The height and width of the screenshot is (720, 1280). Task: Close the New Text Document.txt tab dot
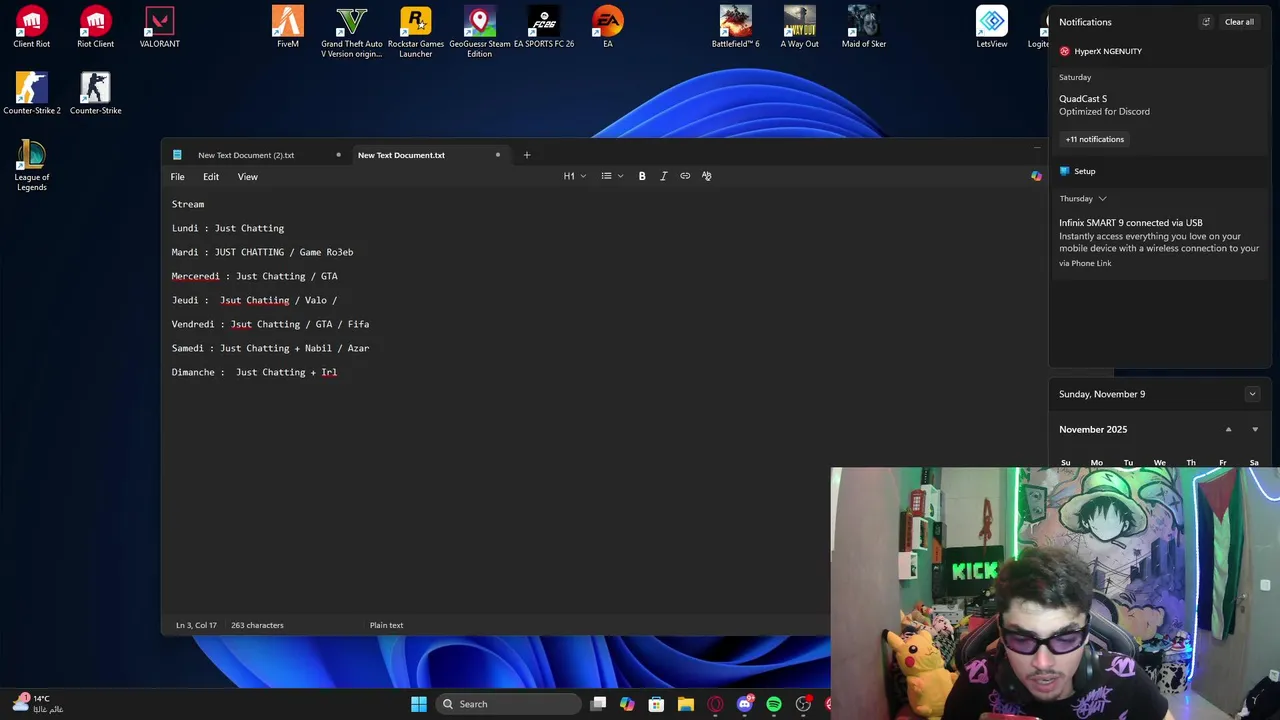coord(497,155)
